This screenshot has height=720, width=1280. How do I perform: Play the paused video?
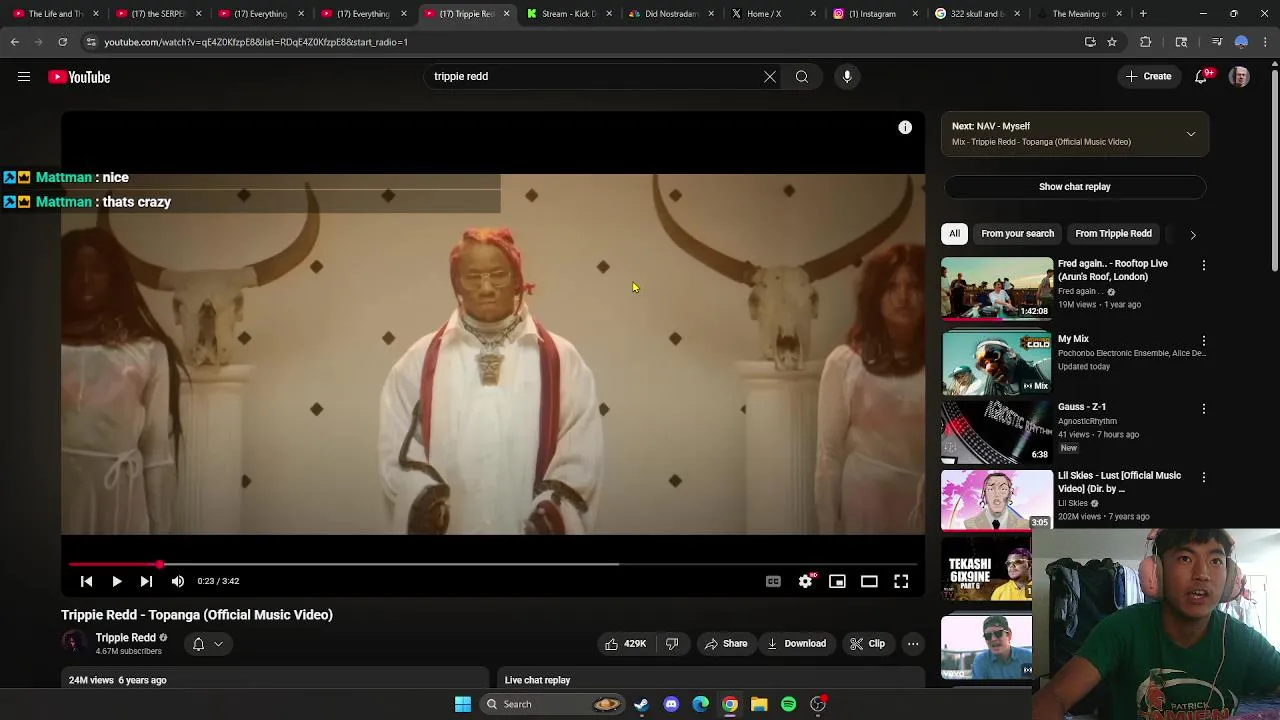click(117, 581)
